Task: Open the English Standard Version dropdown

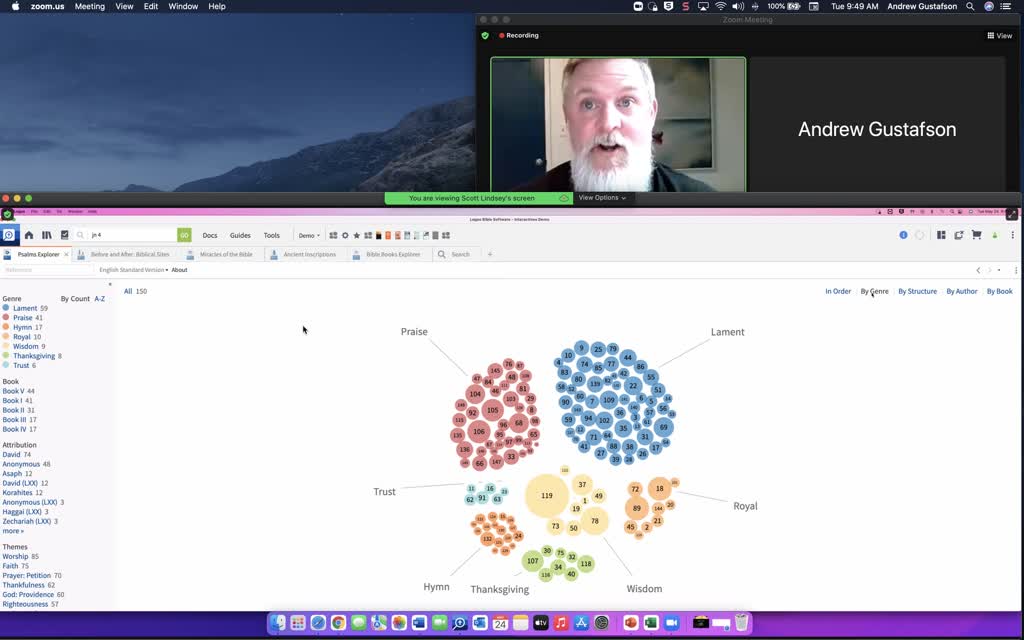Action: click(133, 269)
